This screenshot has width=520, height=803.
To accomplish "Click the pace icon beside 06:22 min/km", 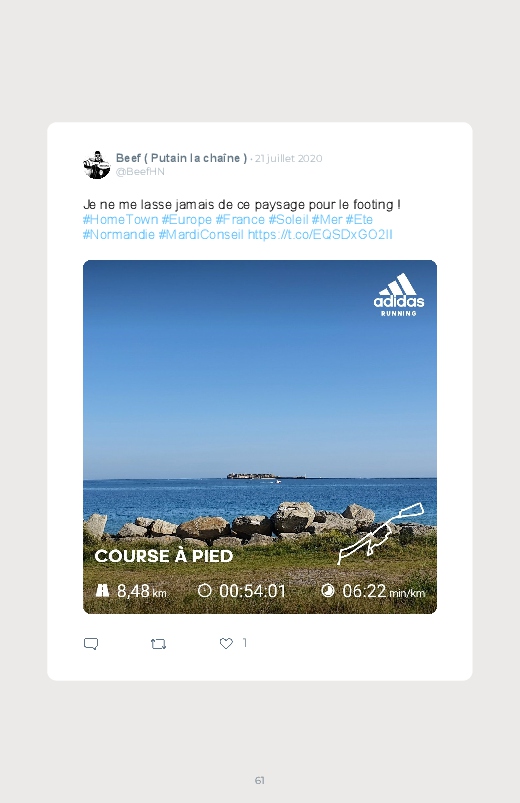I will pyautogui.click(x=328, y=590).
